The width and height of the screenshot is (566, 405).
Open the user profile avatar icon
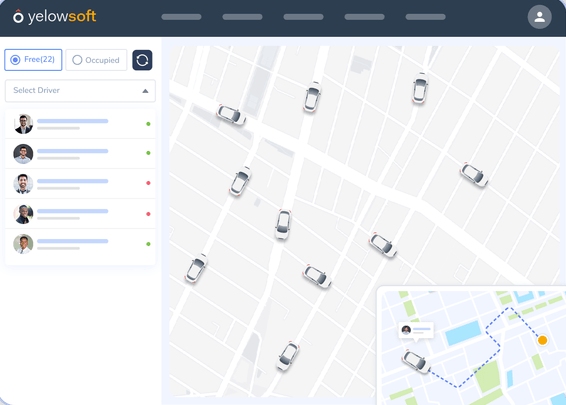coord(539,17)
